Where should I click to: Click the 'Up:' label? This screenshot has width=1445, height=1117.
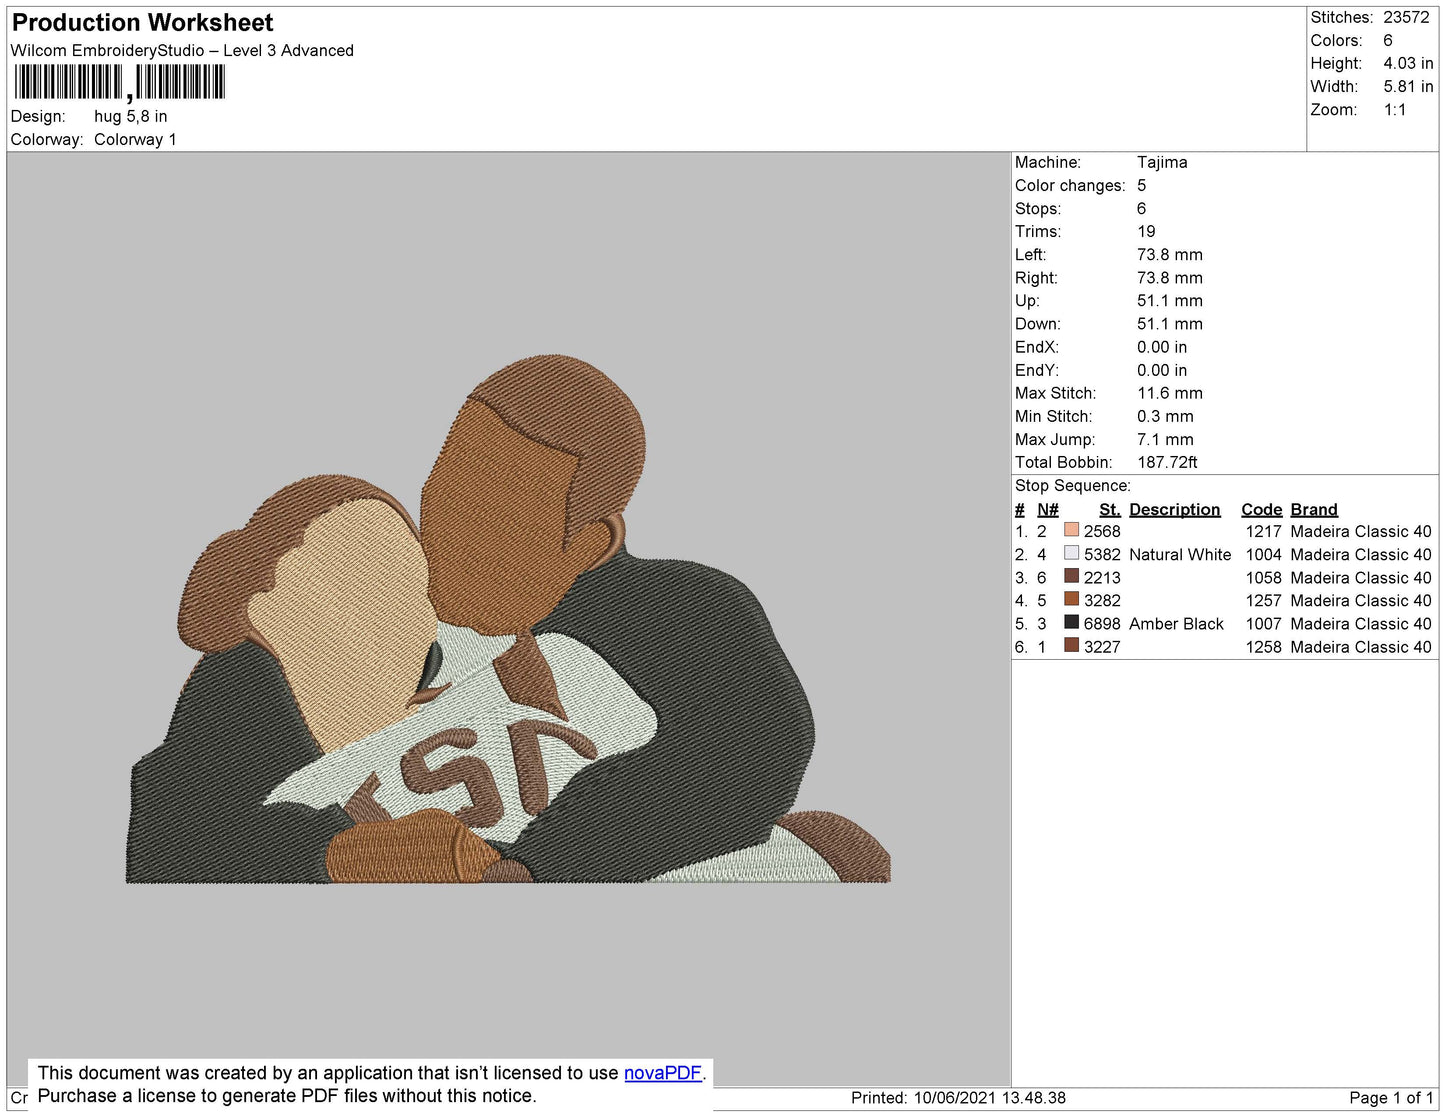(1027, 300)
